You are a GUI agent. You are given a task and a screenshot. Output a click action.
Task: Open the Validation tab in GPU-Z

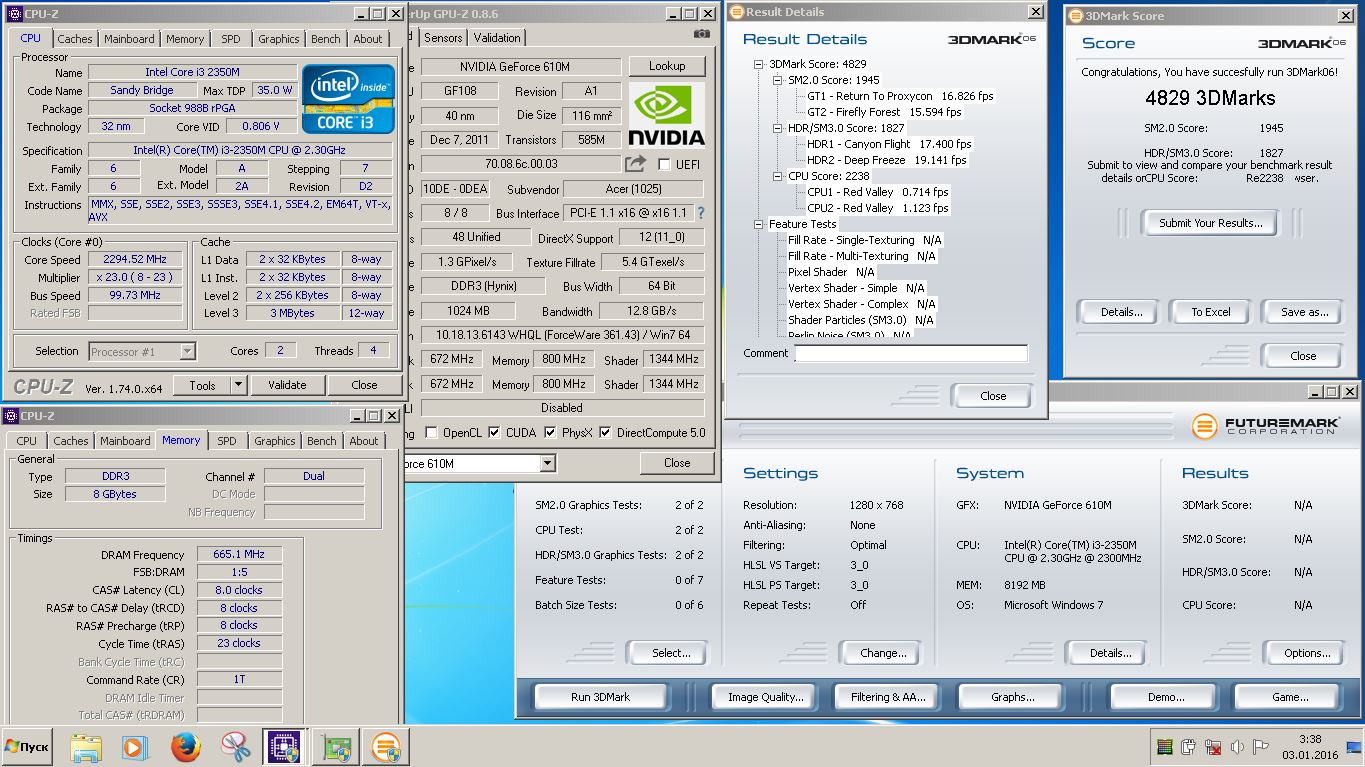coord(497,38)
